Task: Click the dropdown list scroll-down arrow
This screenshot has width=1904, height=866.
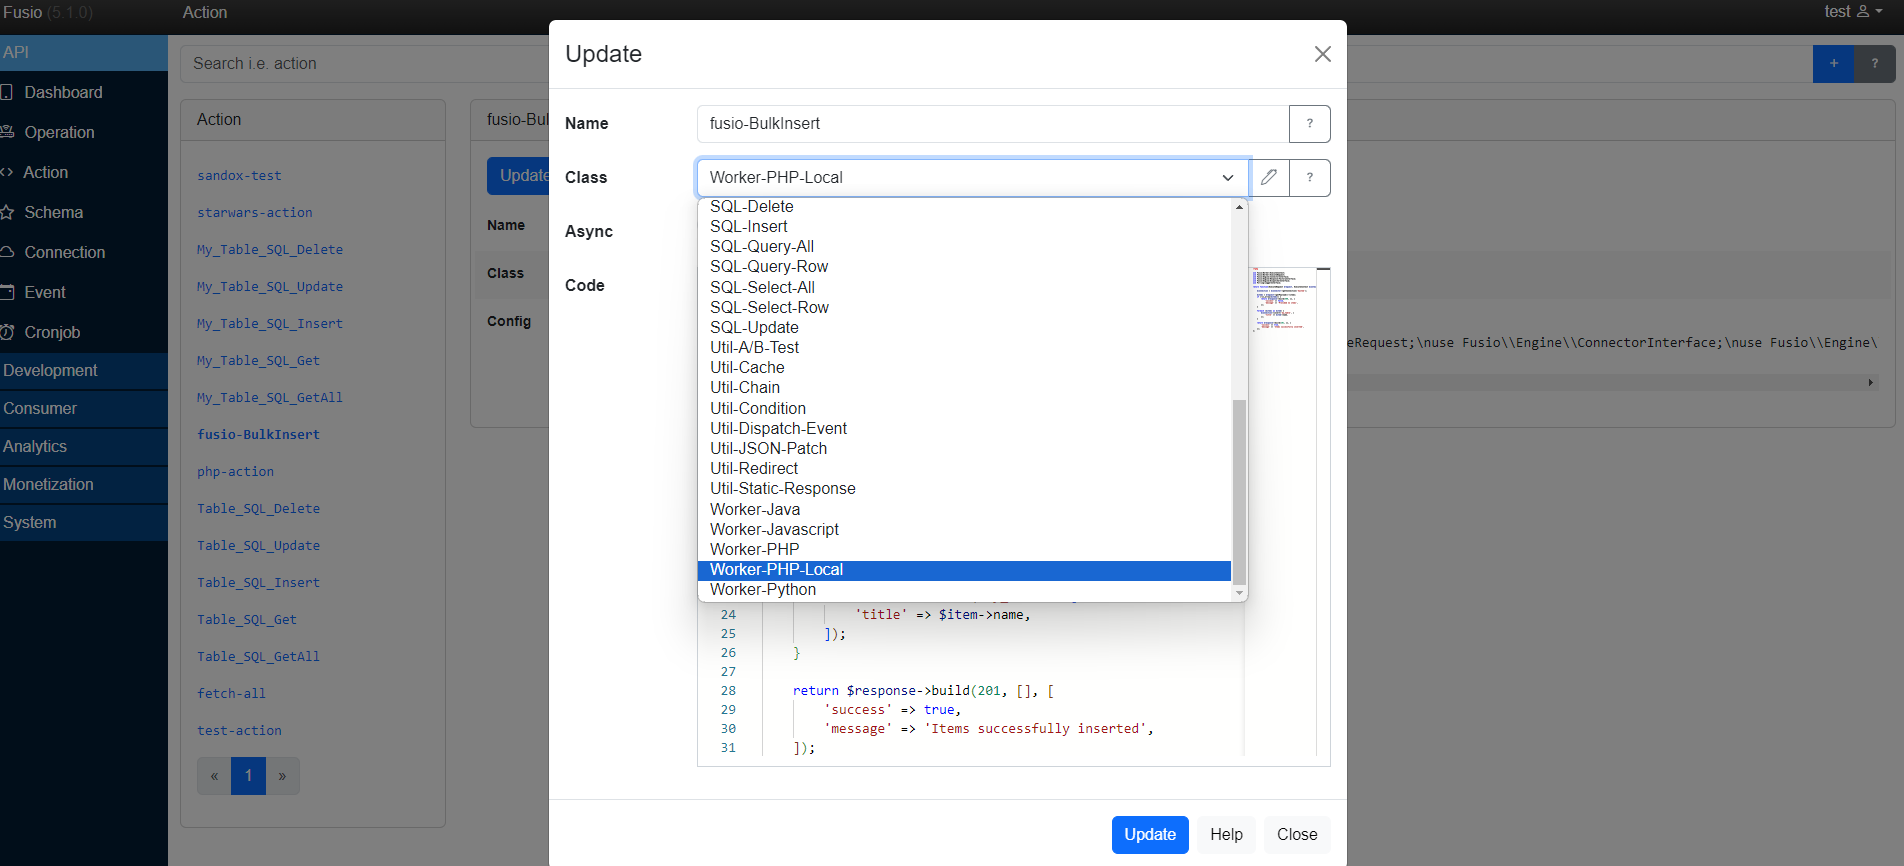Action: 1239,593
